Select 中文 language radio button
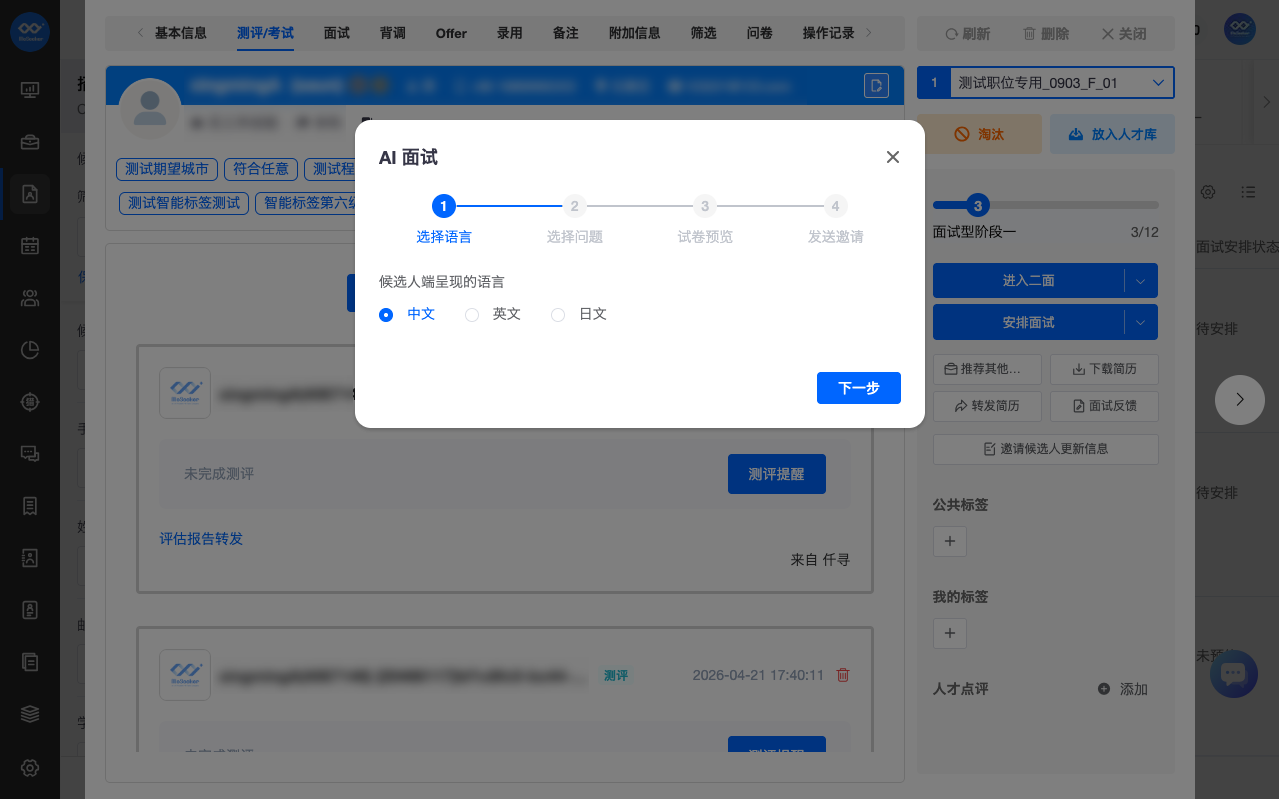 (x=386, y=314)
